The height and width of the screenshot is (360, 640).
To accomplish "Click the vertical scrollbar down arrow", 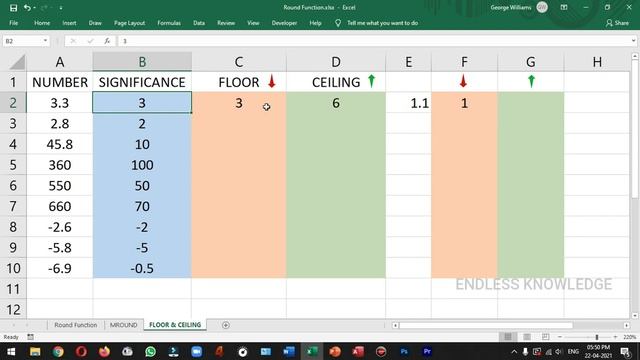I will click(635, 316).
